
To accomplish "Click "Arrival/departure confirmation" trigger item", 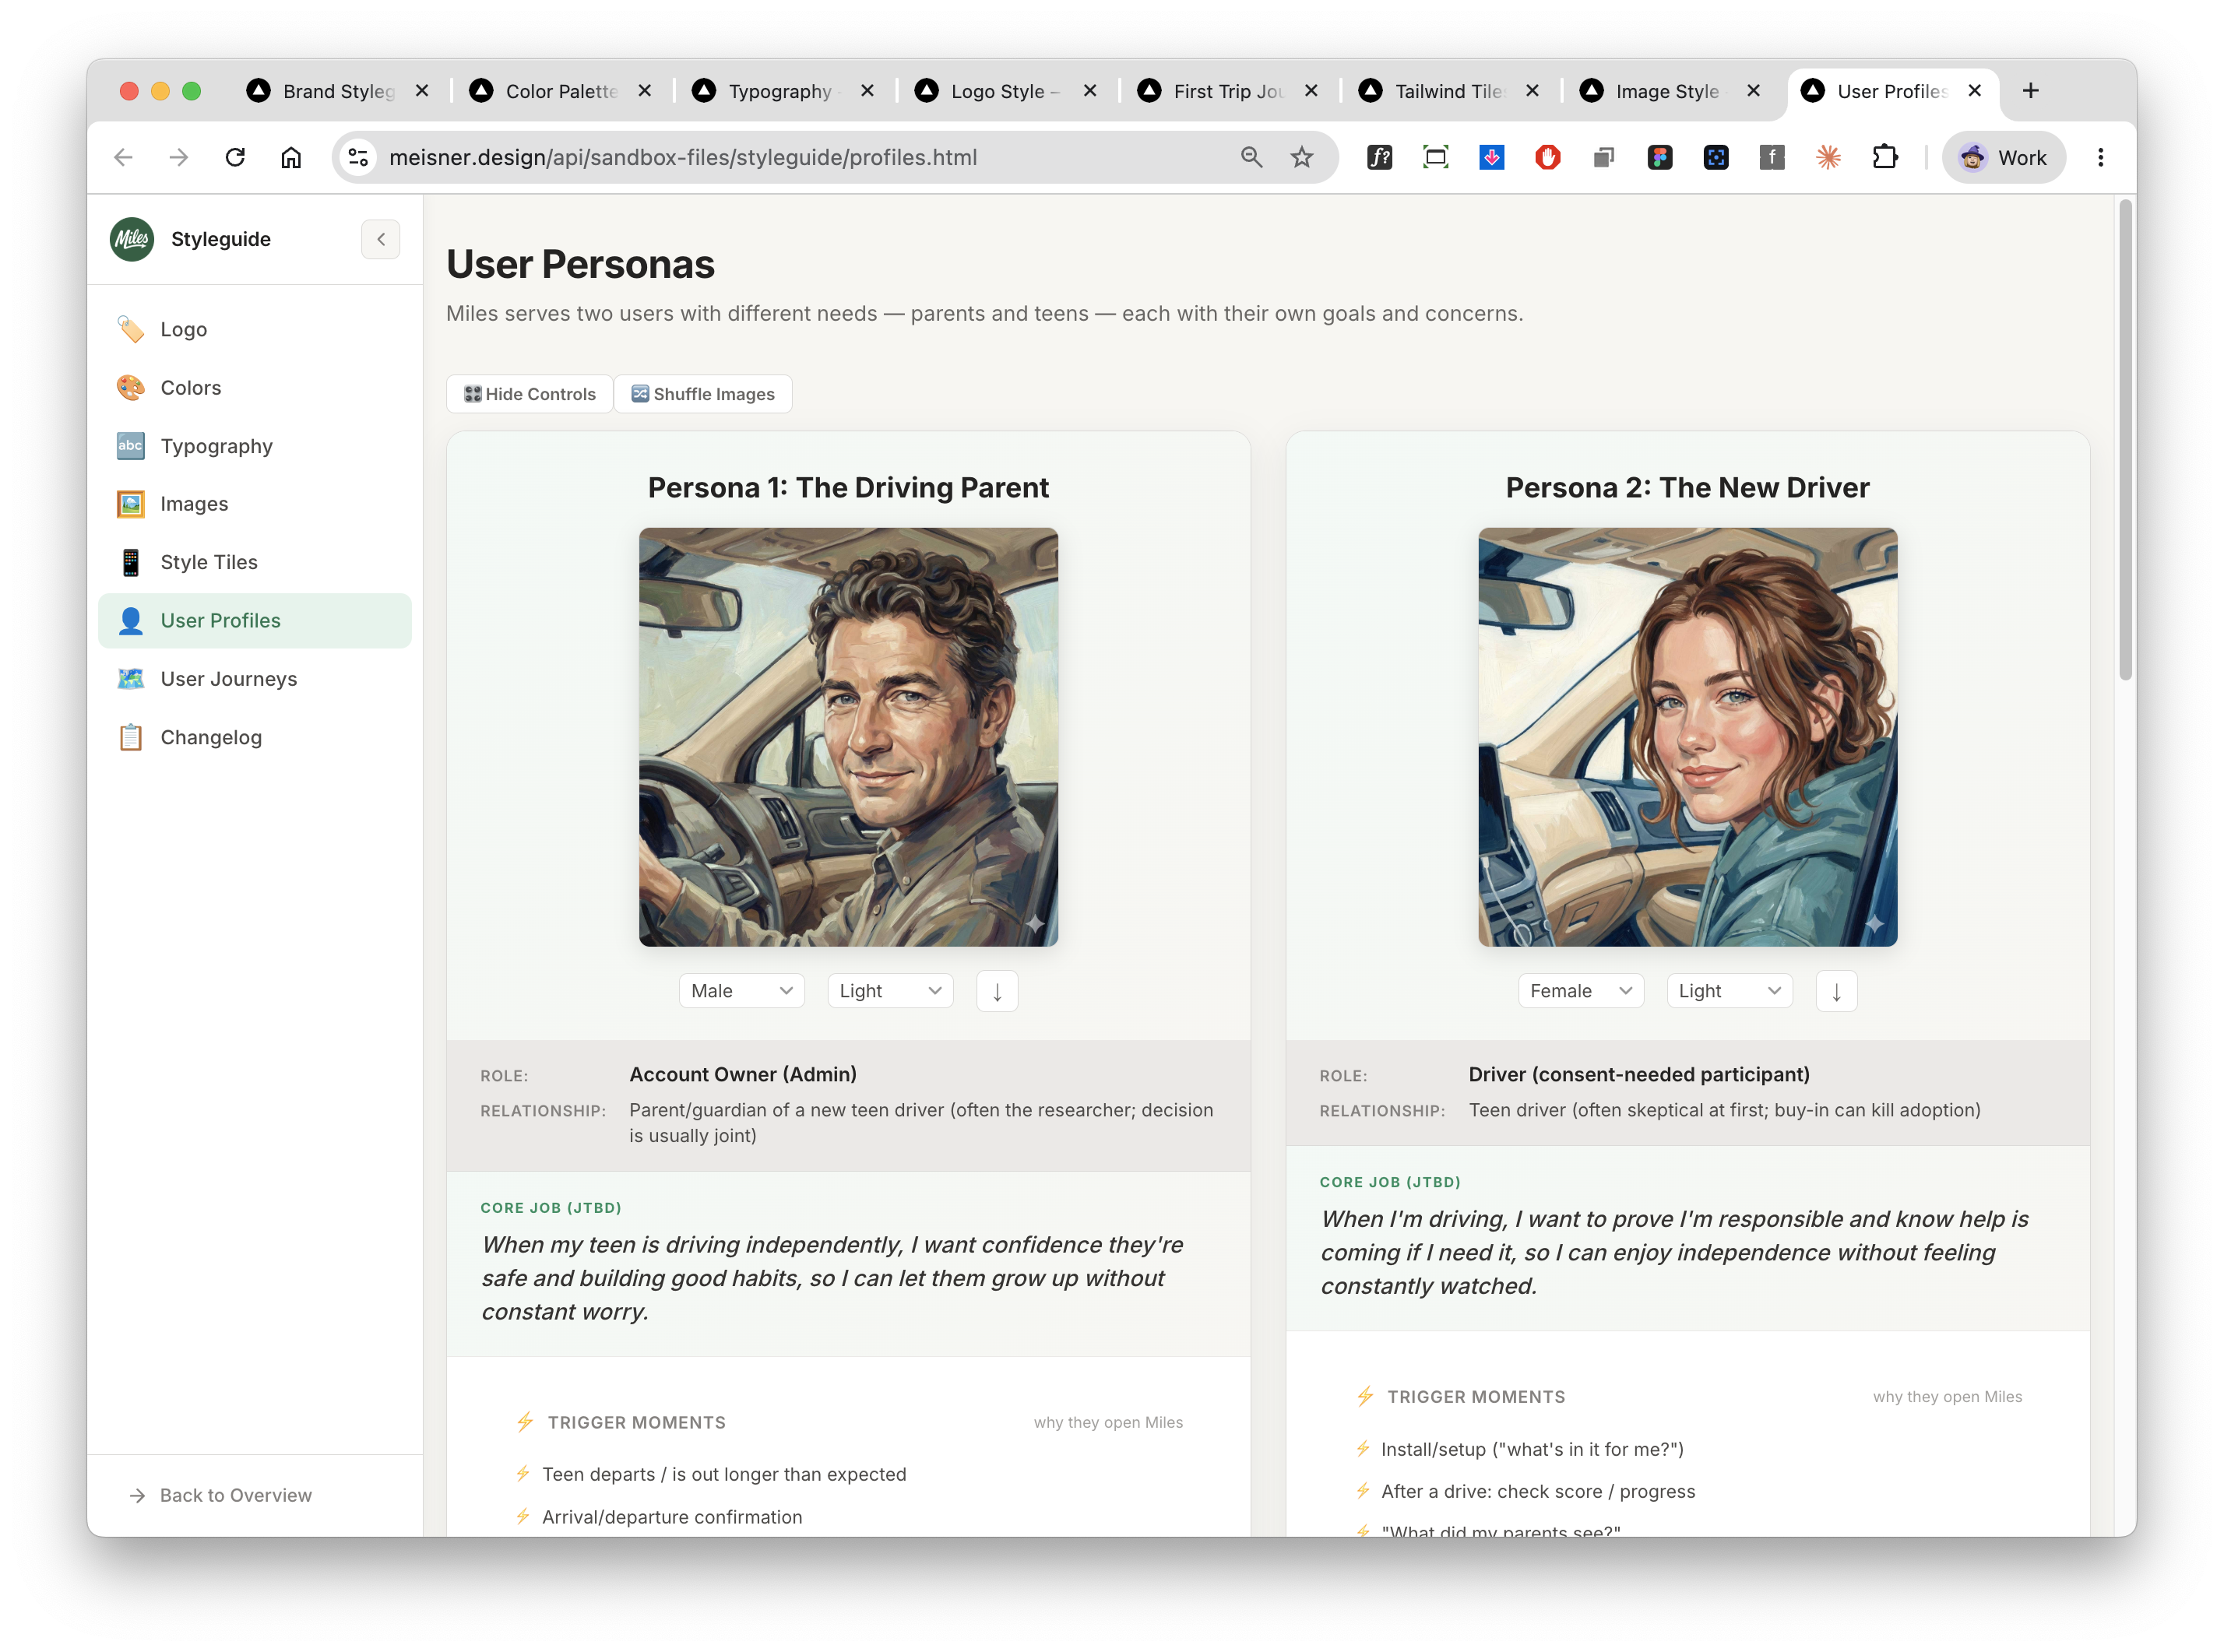I will pyautogui.click(x=672, y=1517).
